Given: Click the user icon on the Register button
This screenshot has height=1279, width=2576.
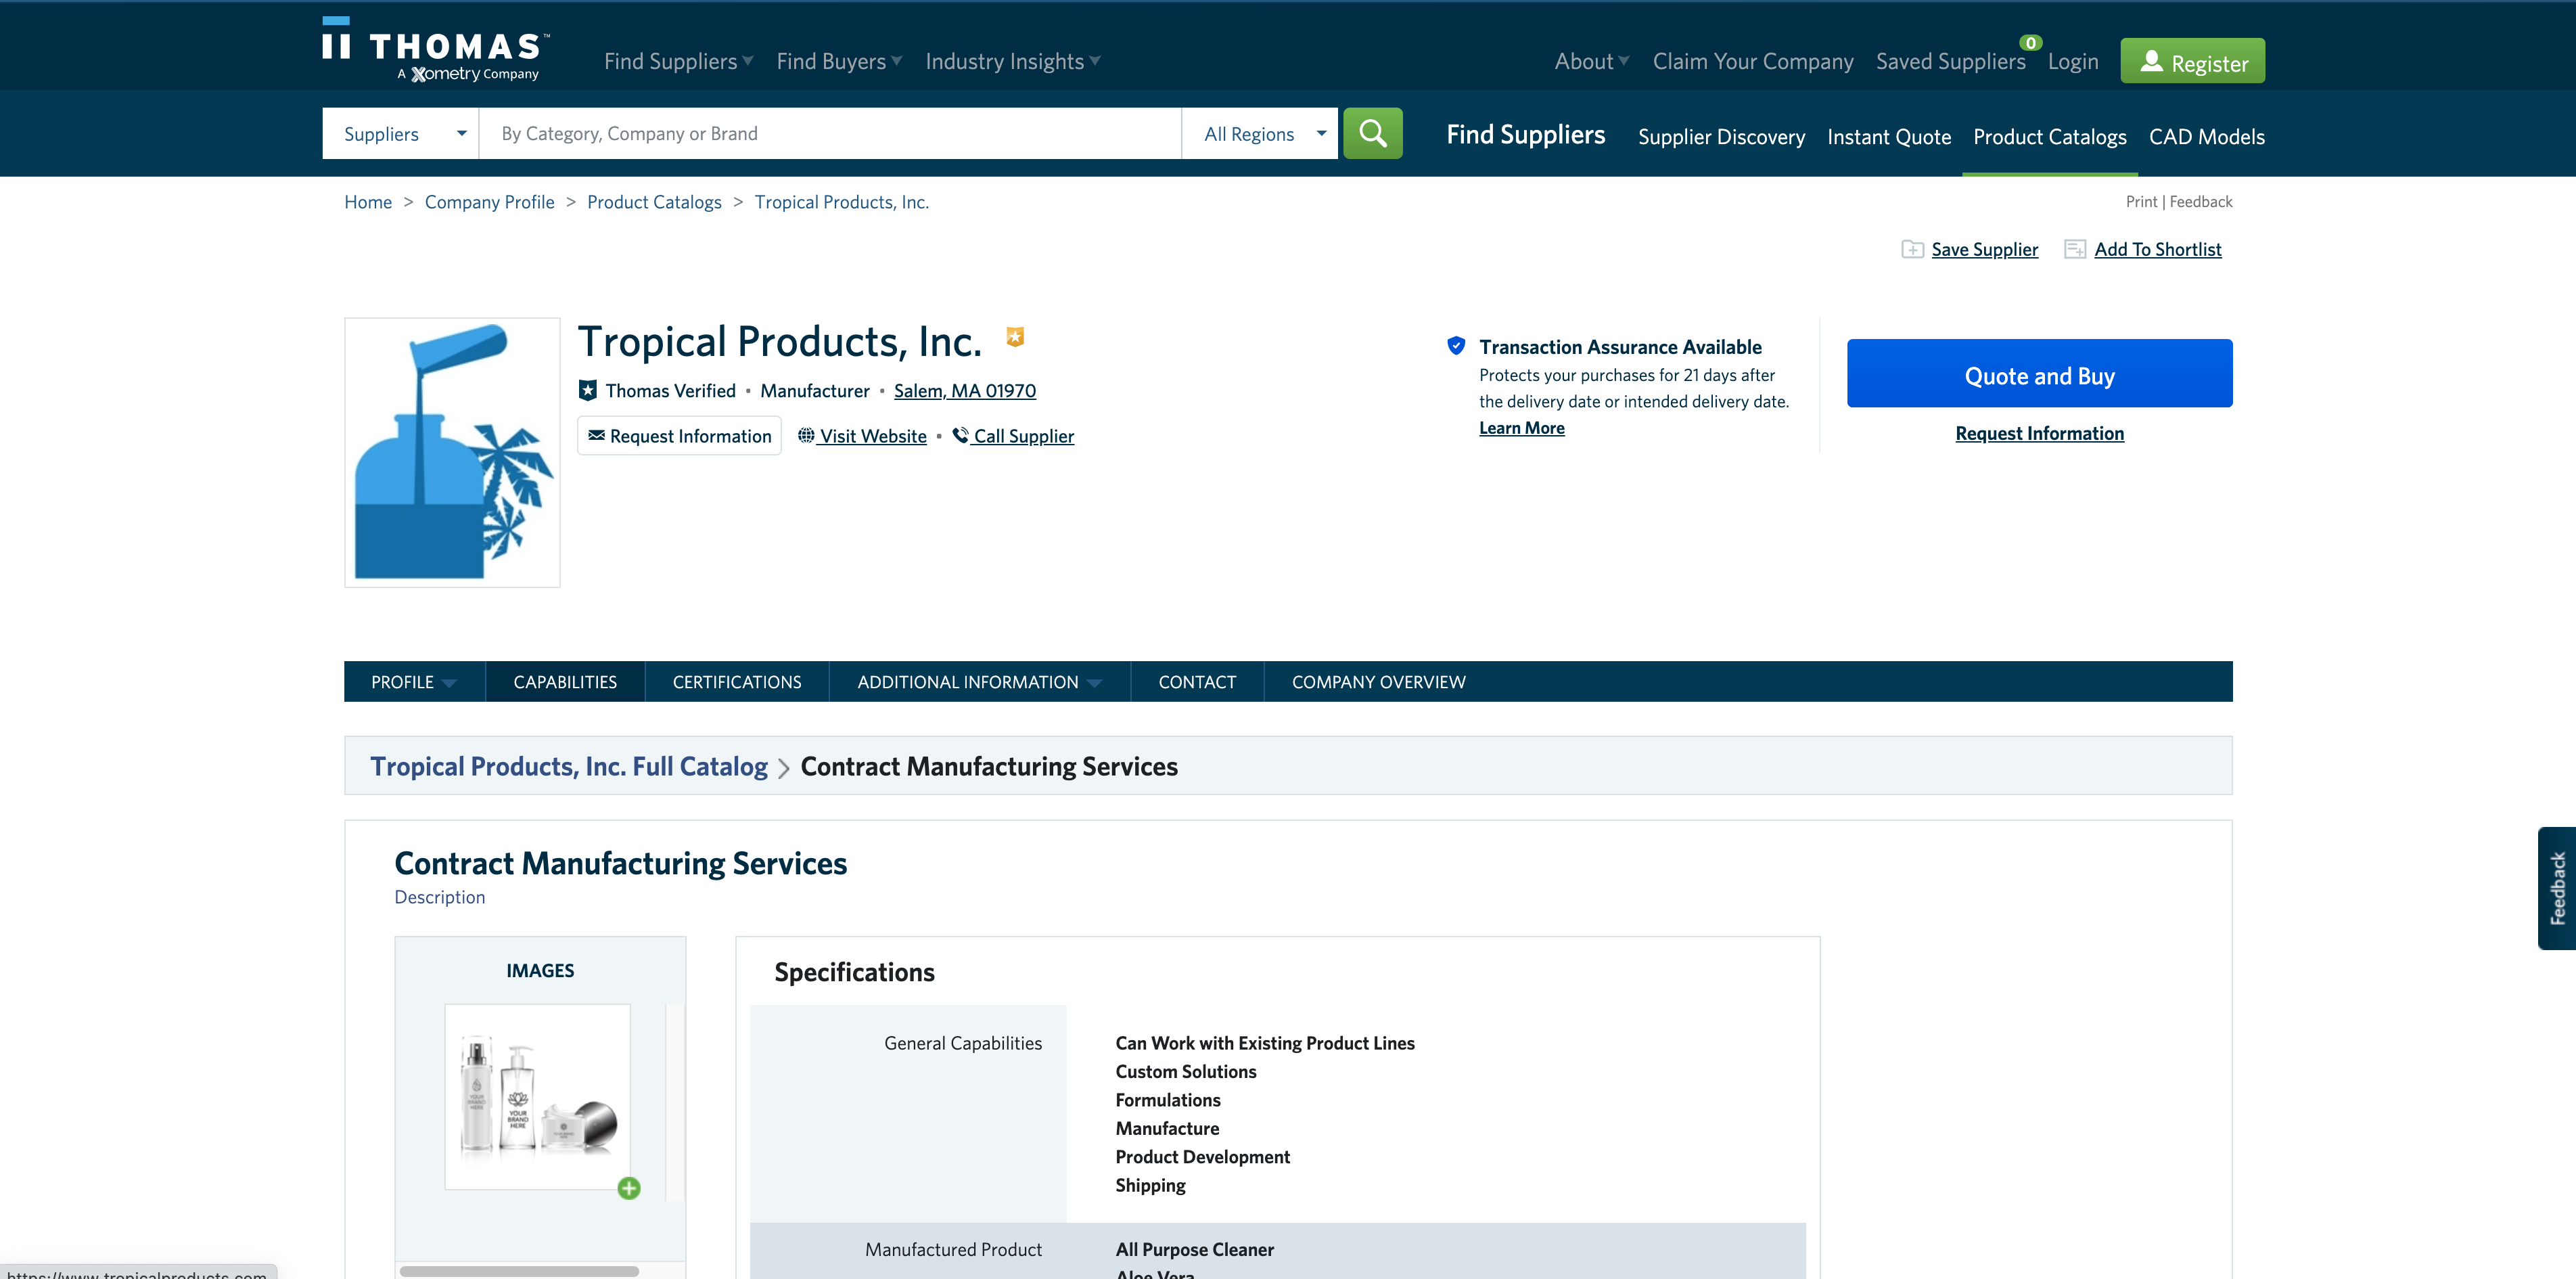Looking at the screenshot, I should pos(2151,61).
